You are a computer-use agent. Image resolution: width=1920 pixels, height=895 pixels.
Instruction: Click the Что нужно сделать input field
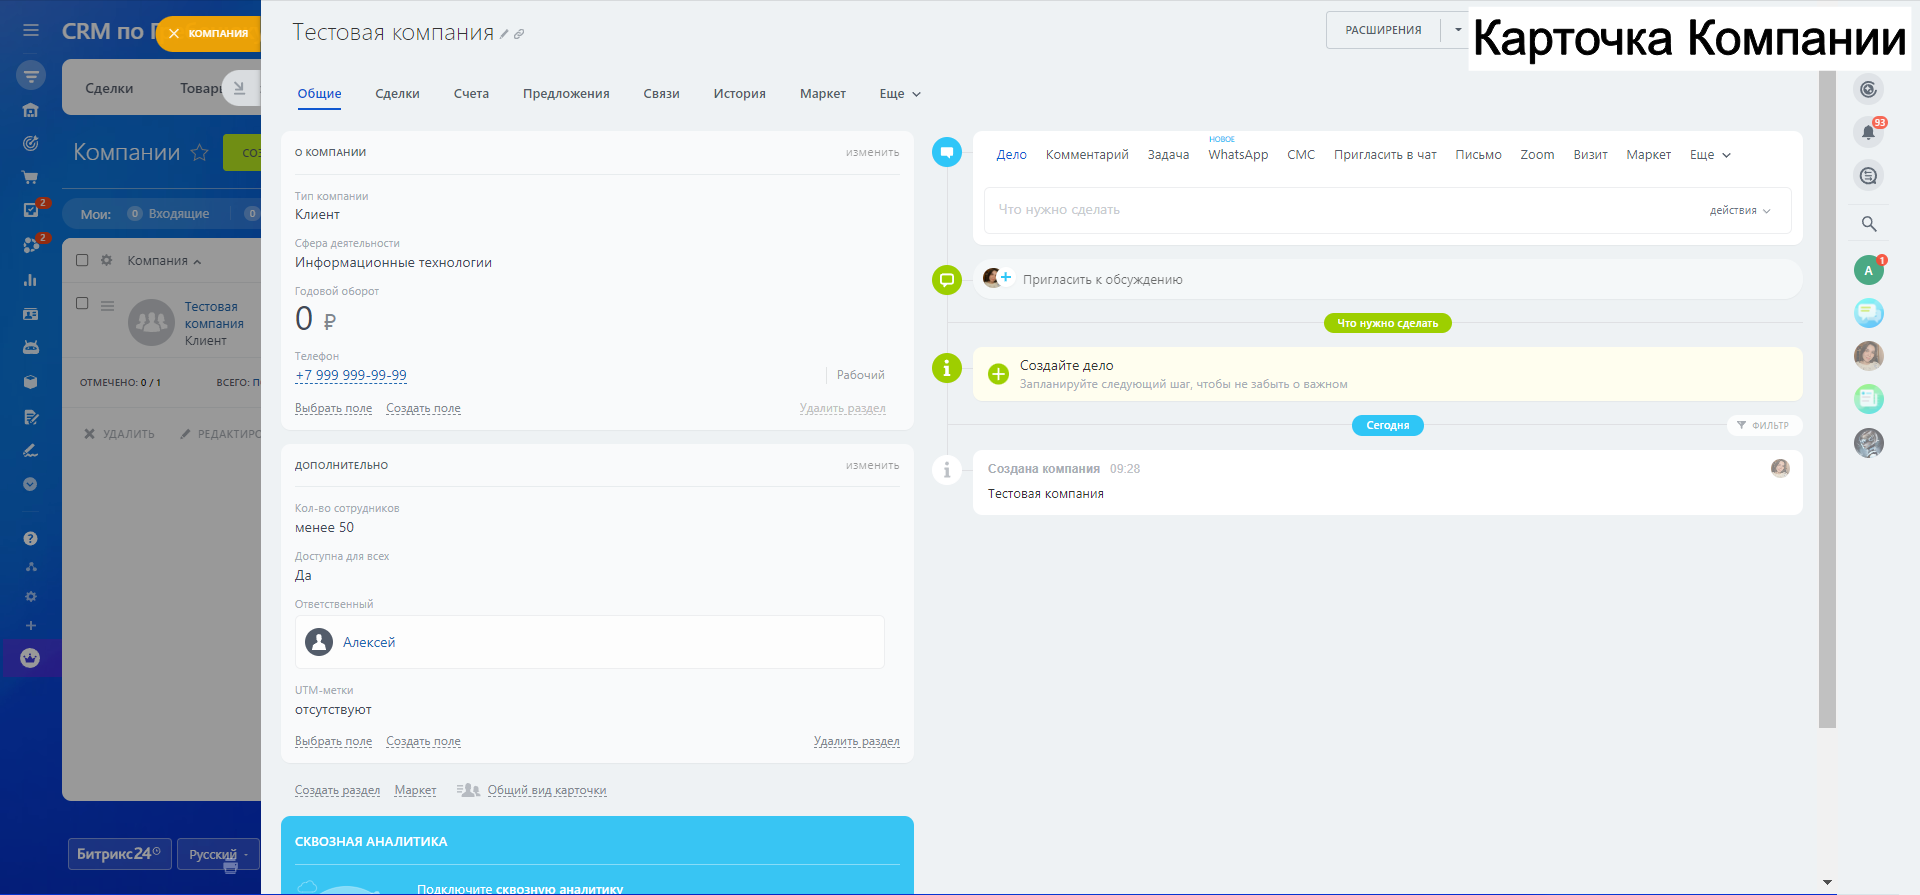[x=1340, y=210]
